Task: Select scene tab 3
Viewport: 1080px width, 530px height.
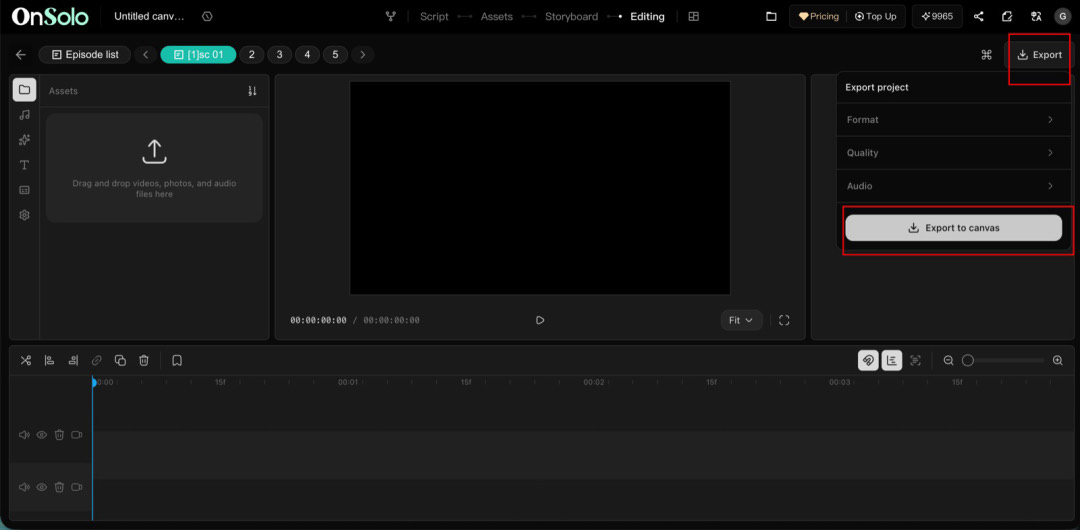Action: point(280,54)
